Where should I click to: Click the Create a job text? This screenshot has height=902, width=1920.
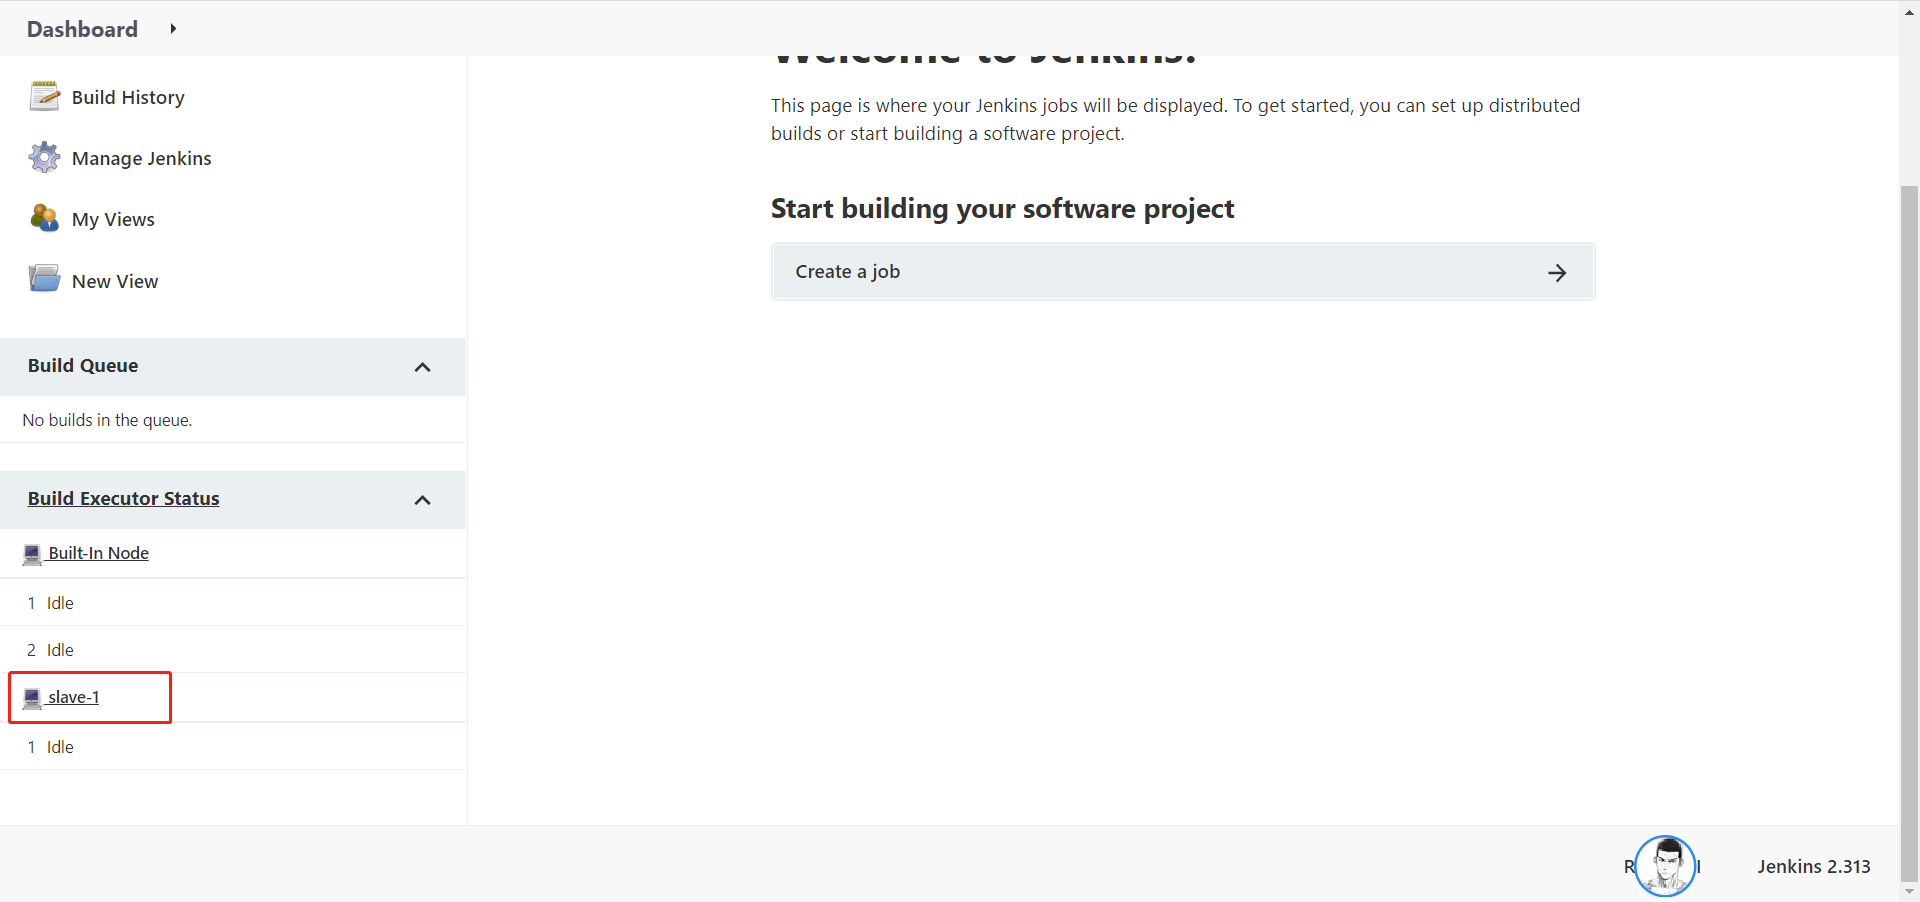(x=847, y=272)
